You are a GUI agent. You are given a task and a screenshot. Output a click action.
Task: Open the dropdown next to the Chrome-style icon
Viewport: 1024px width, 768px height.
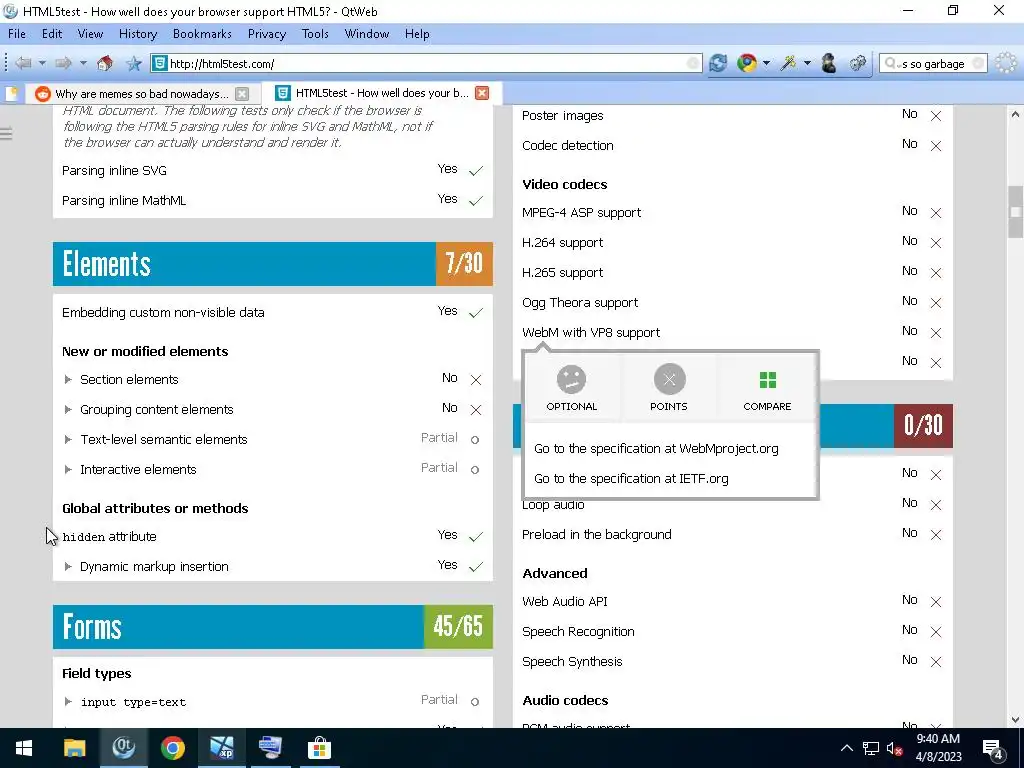(766, 63)
